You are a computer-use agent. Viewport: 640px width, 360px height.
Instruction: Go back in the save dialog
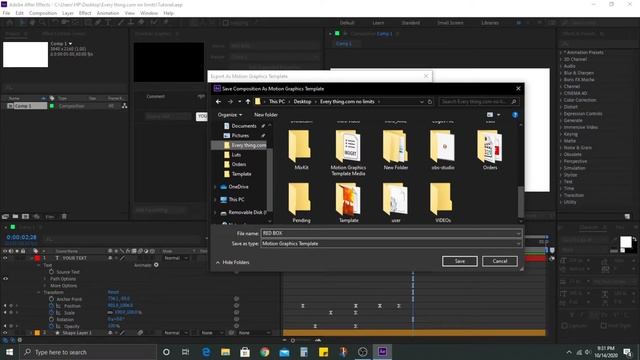[x=218, y=102]
